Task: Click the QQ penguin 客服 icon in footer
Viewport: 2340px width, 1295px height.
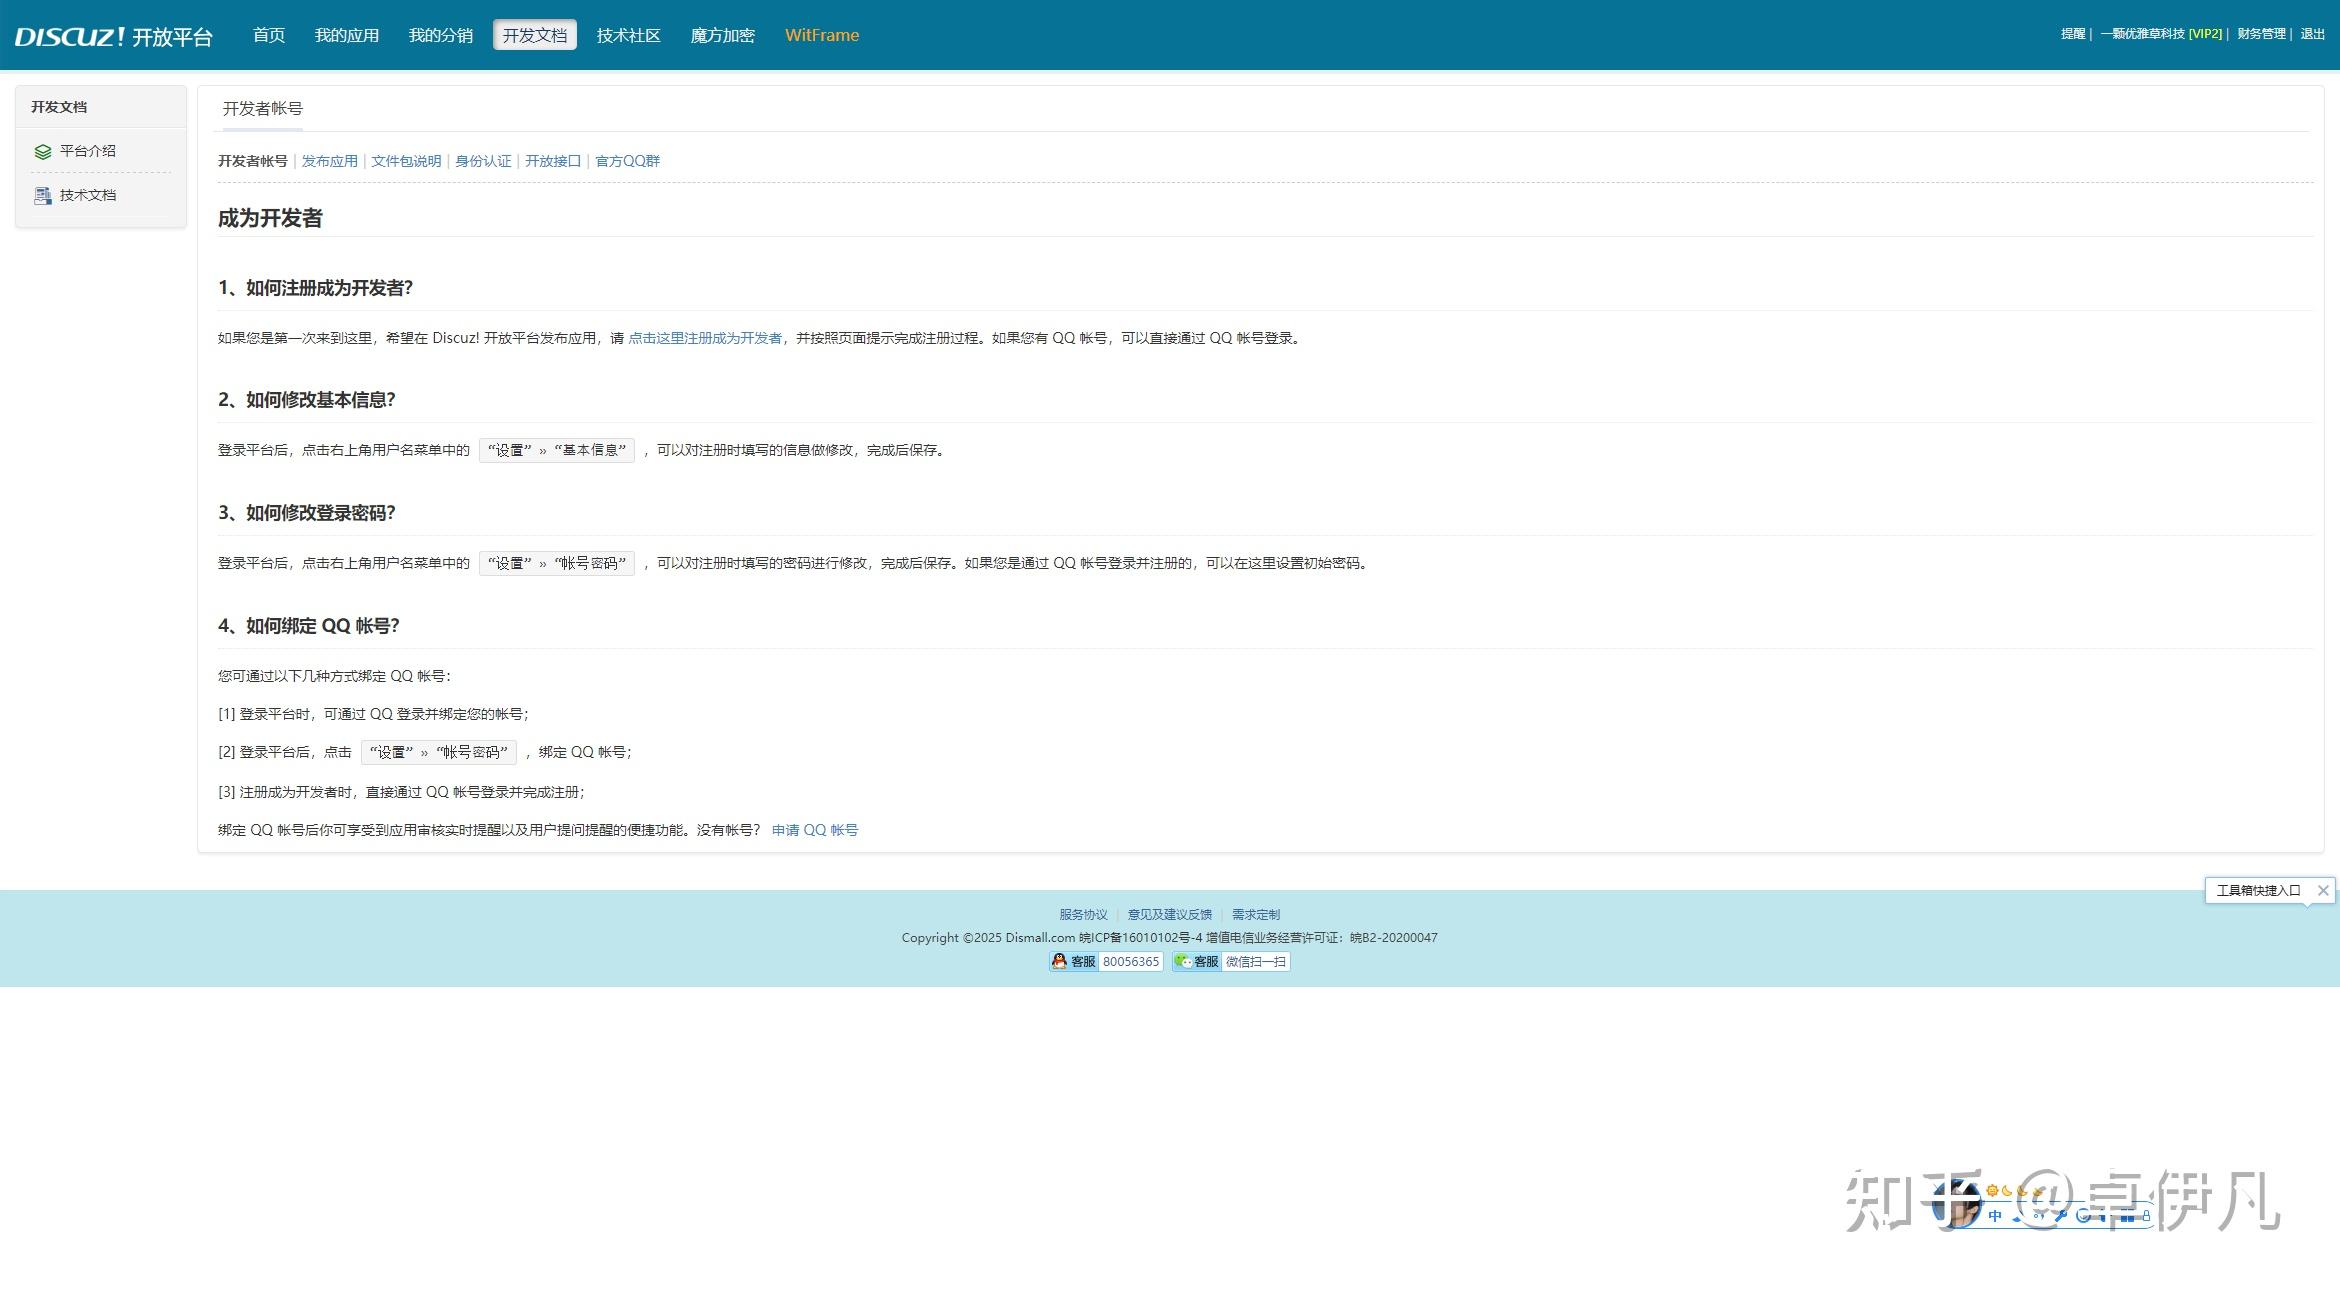Action: pyautogui.click(x=1059, y=961)
